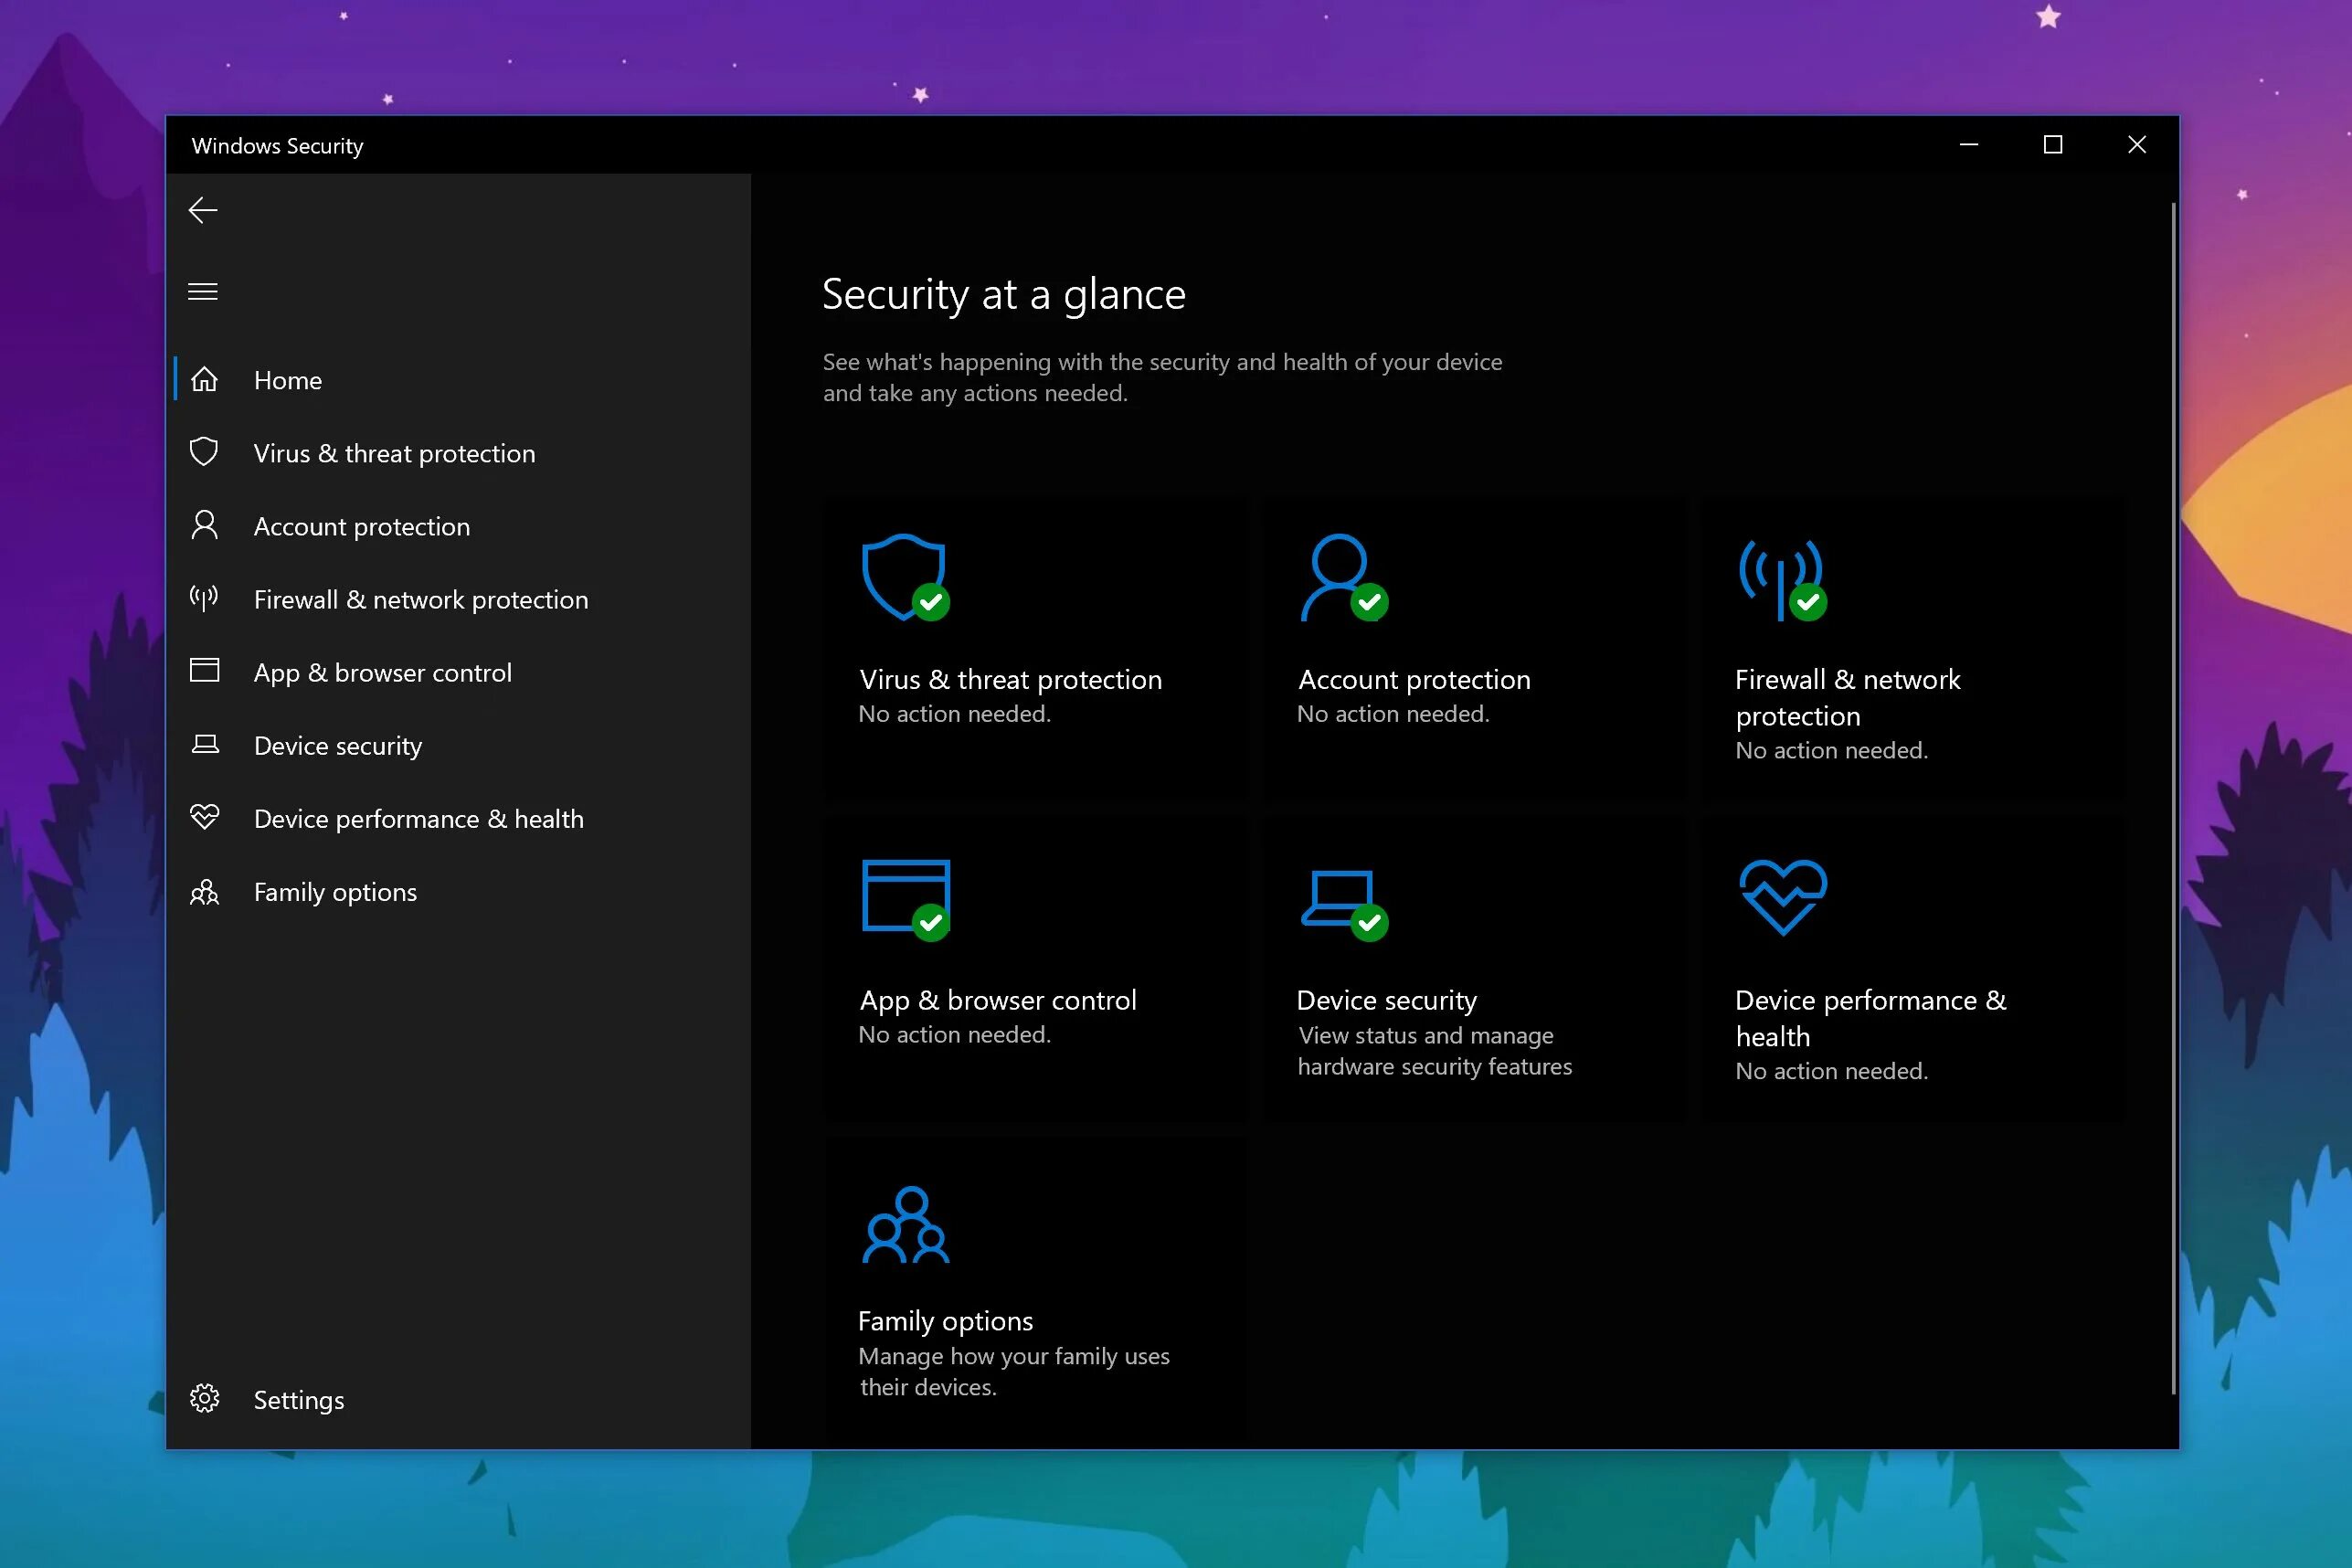The image size is (2352, 1568).
Task: Click the Family options people tile icon
Action: click(x=905, y=1225)
